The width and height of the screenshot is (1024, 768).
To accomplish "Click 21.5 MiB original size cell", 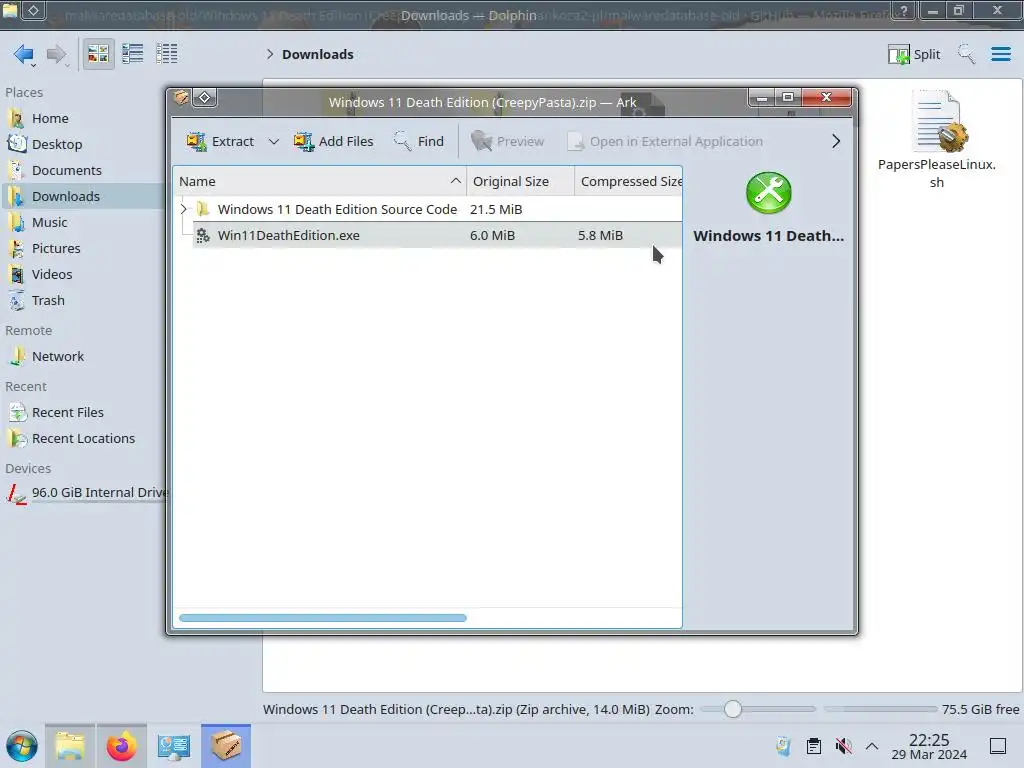I will pos(496,210).
